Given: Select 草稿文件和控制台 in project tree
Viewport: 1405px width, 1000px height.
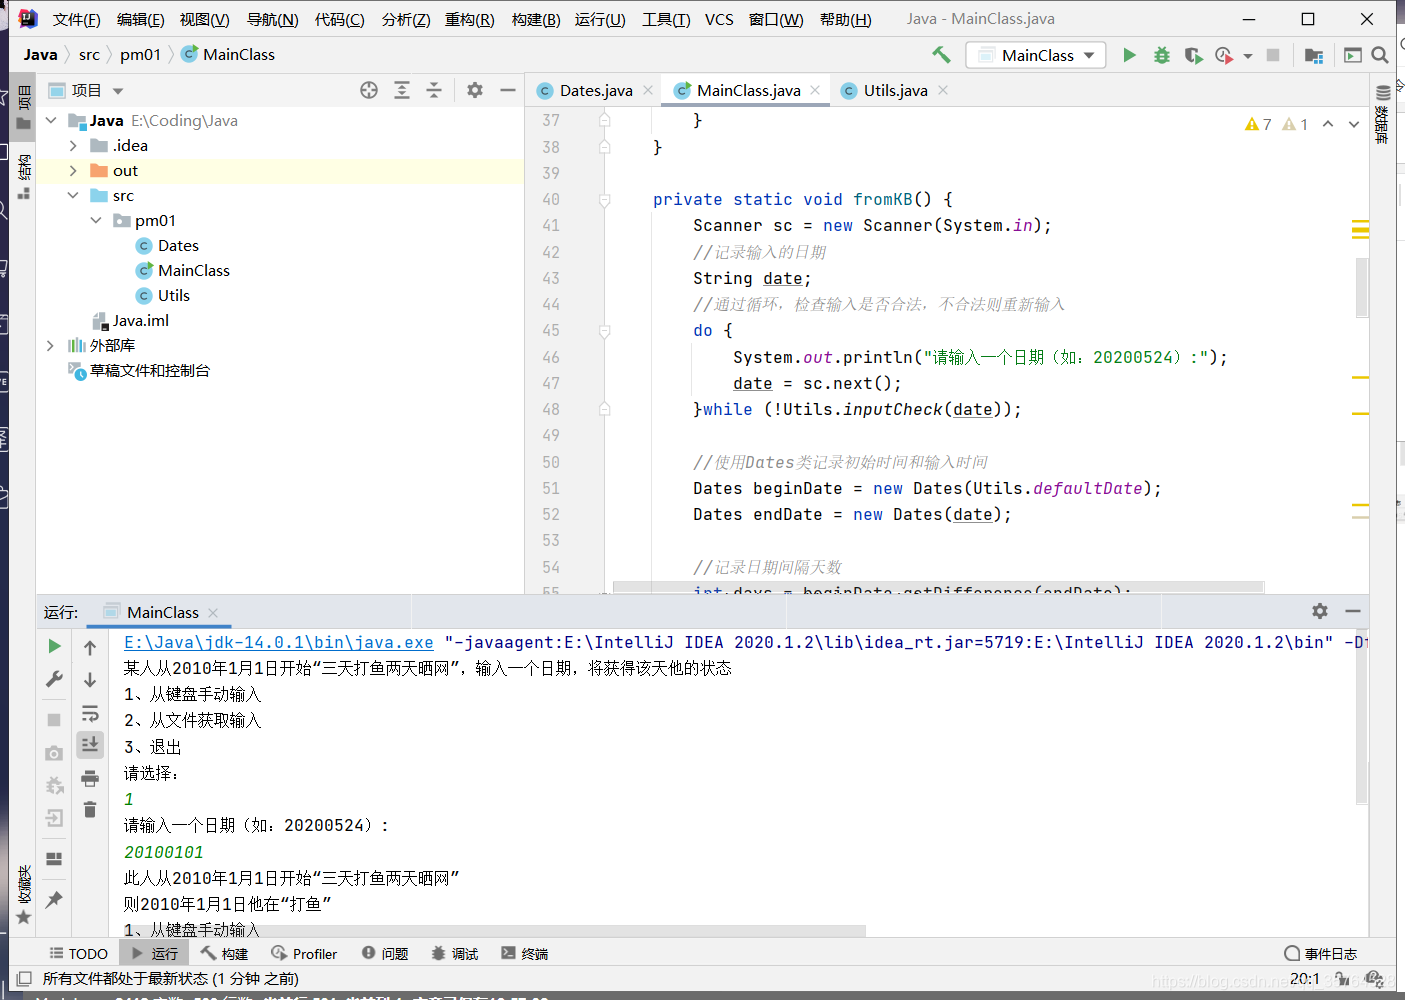Looking at the screenshot, I should (139, 371).
